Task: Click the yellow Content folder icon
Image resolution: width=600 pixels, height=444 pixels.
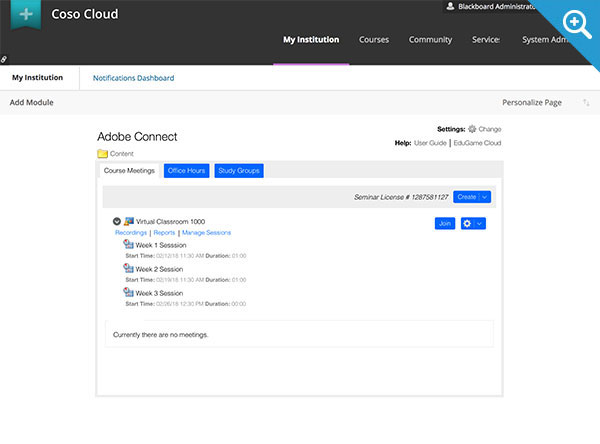Action: [x=102, y=154]
